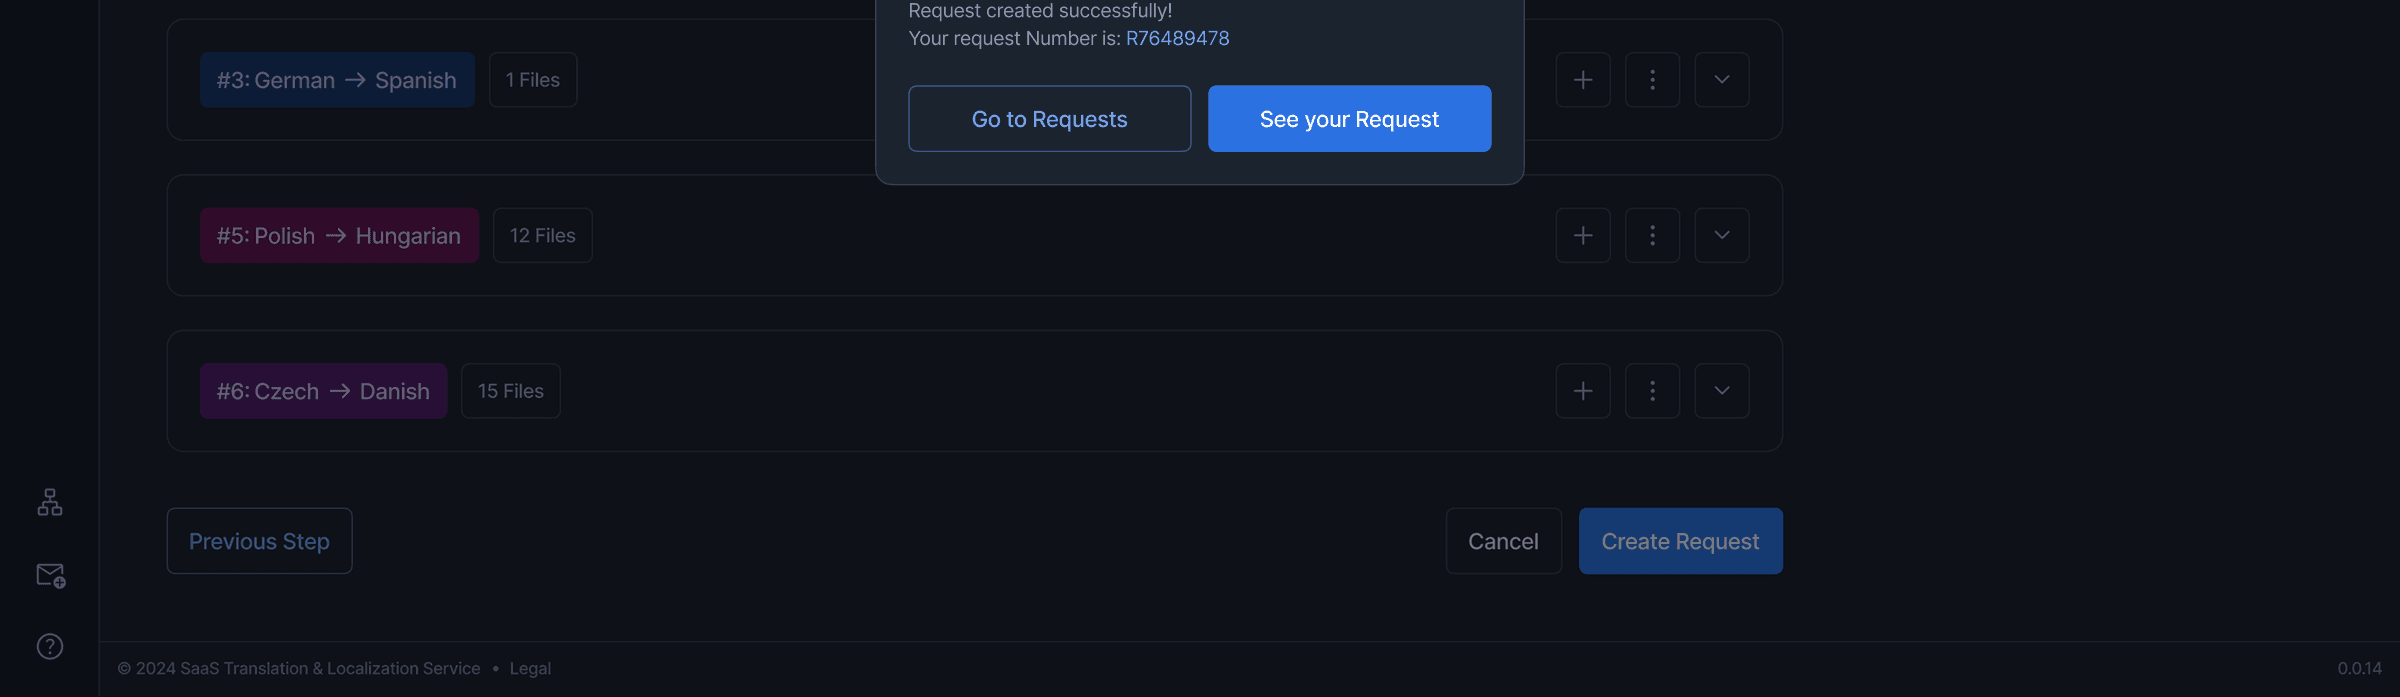This screenshot has height=697, width=2400.
Task: Open the help question mark icon
Action: click(50, 647)
